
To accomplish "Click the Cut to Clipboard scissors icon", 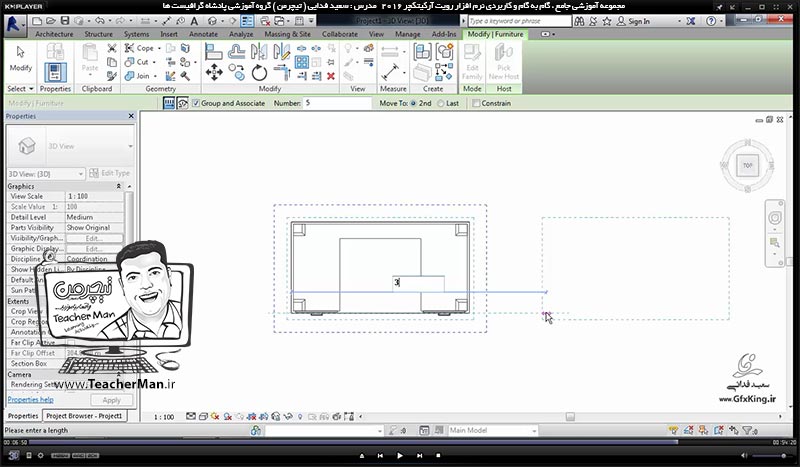I will pos(112,48).
